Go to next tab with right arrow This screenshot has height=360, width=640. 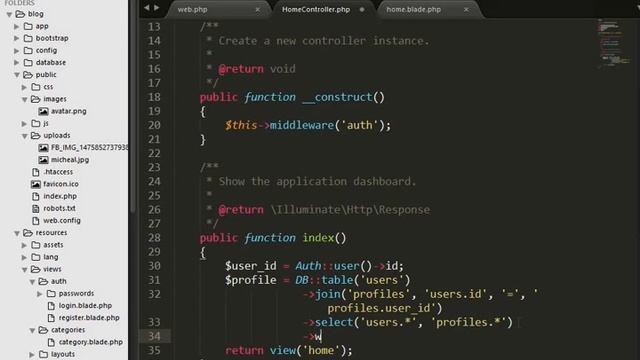[x=156, y=7]
